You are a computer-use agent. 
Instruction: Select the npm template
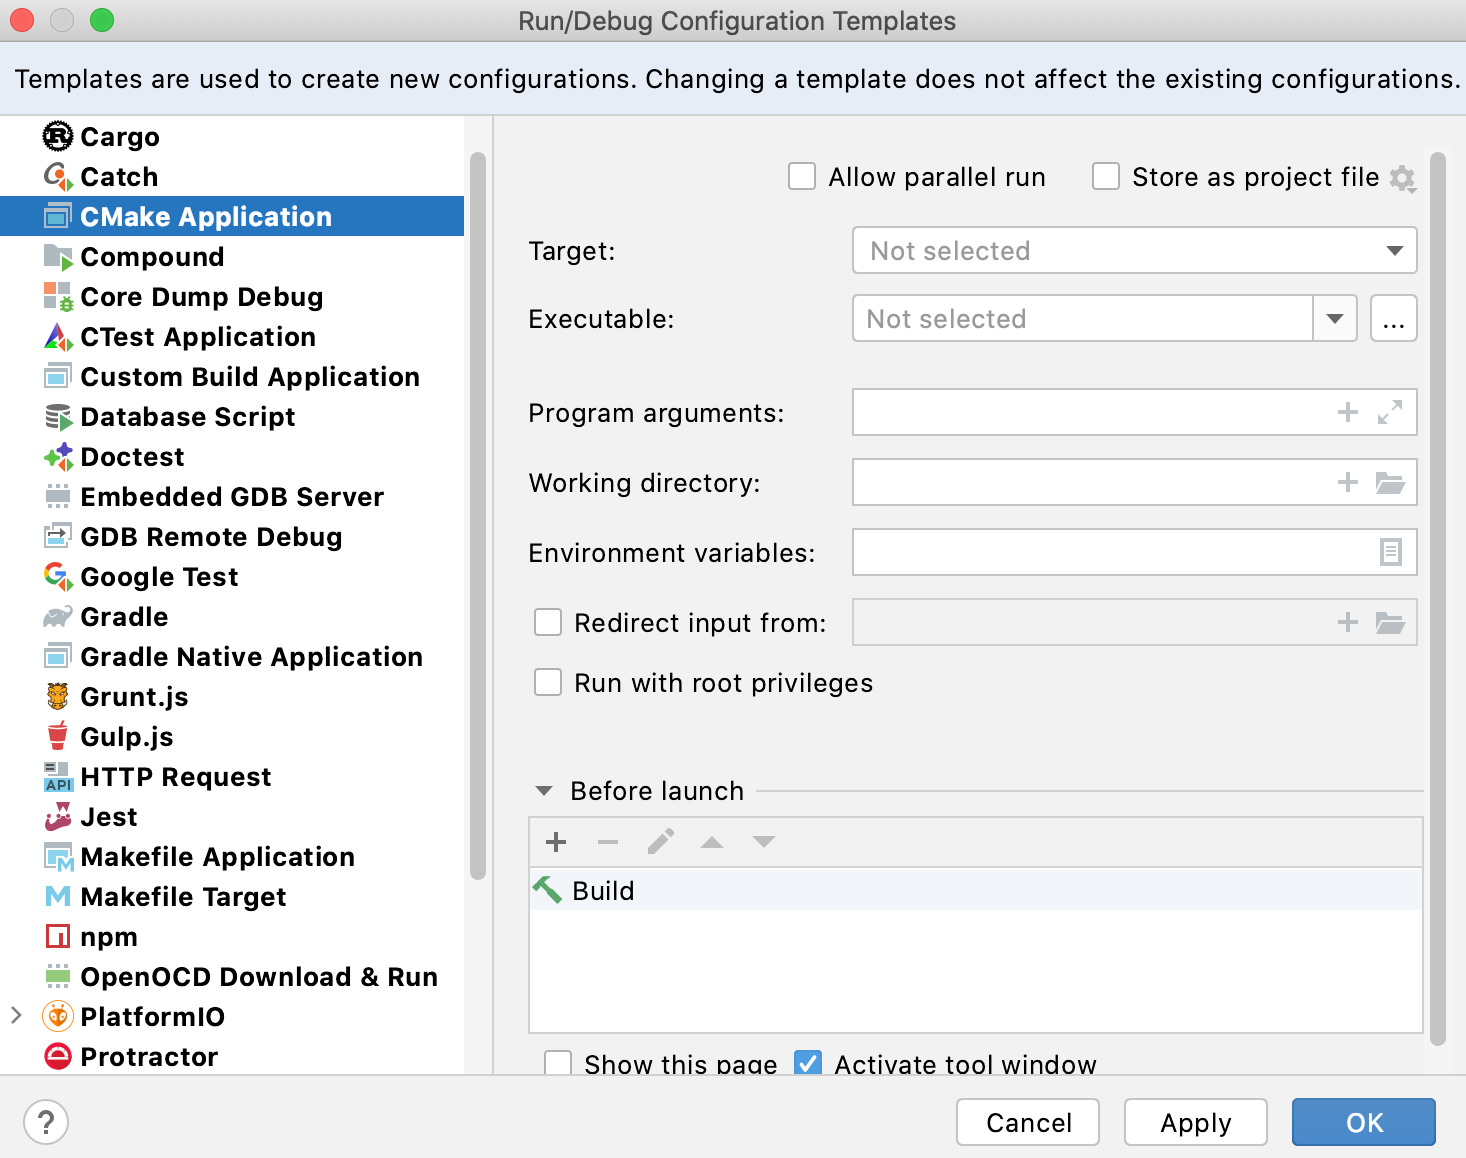[109, 936]
